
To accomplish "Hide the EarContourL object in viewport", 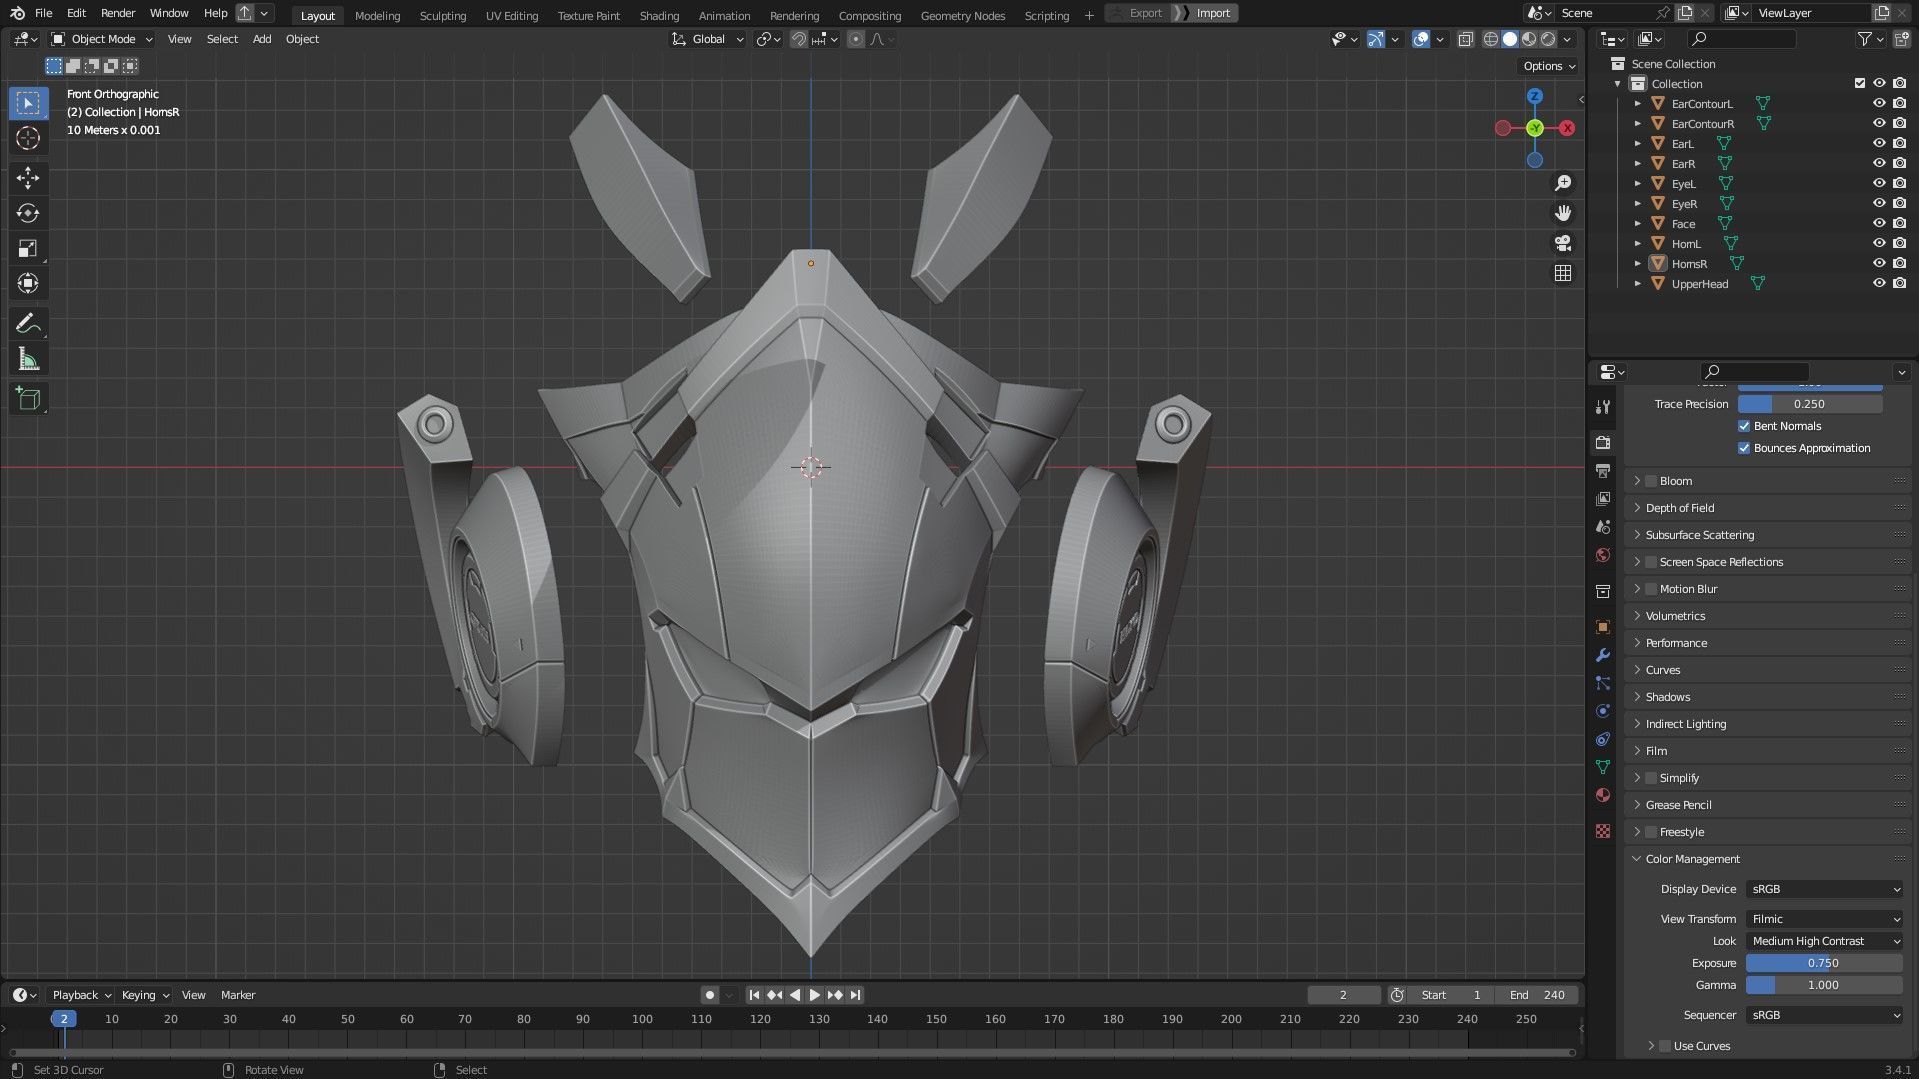I will pos(1879,103).
